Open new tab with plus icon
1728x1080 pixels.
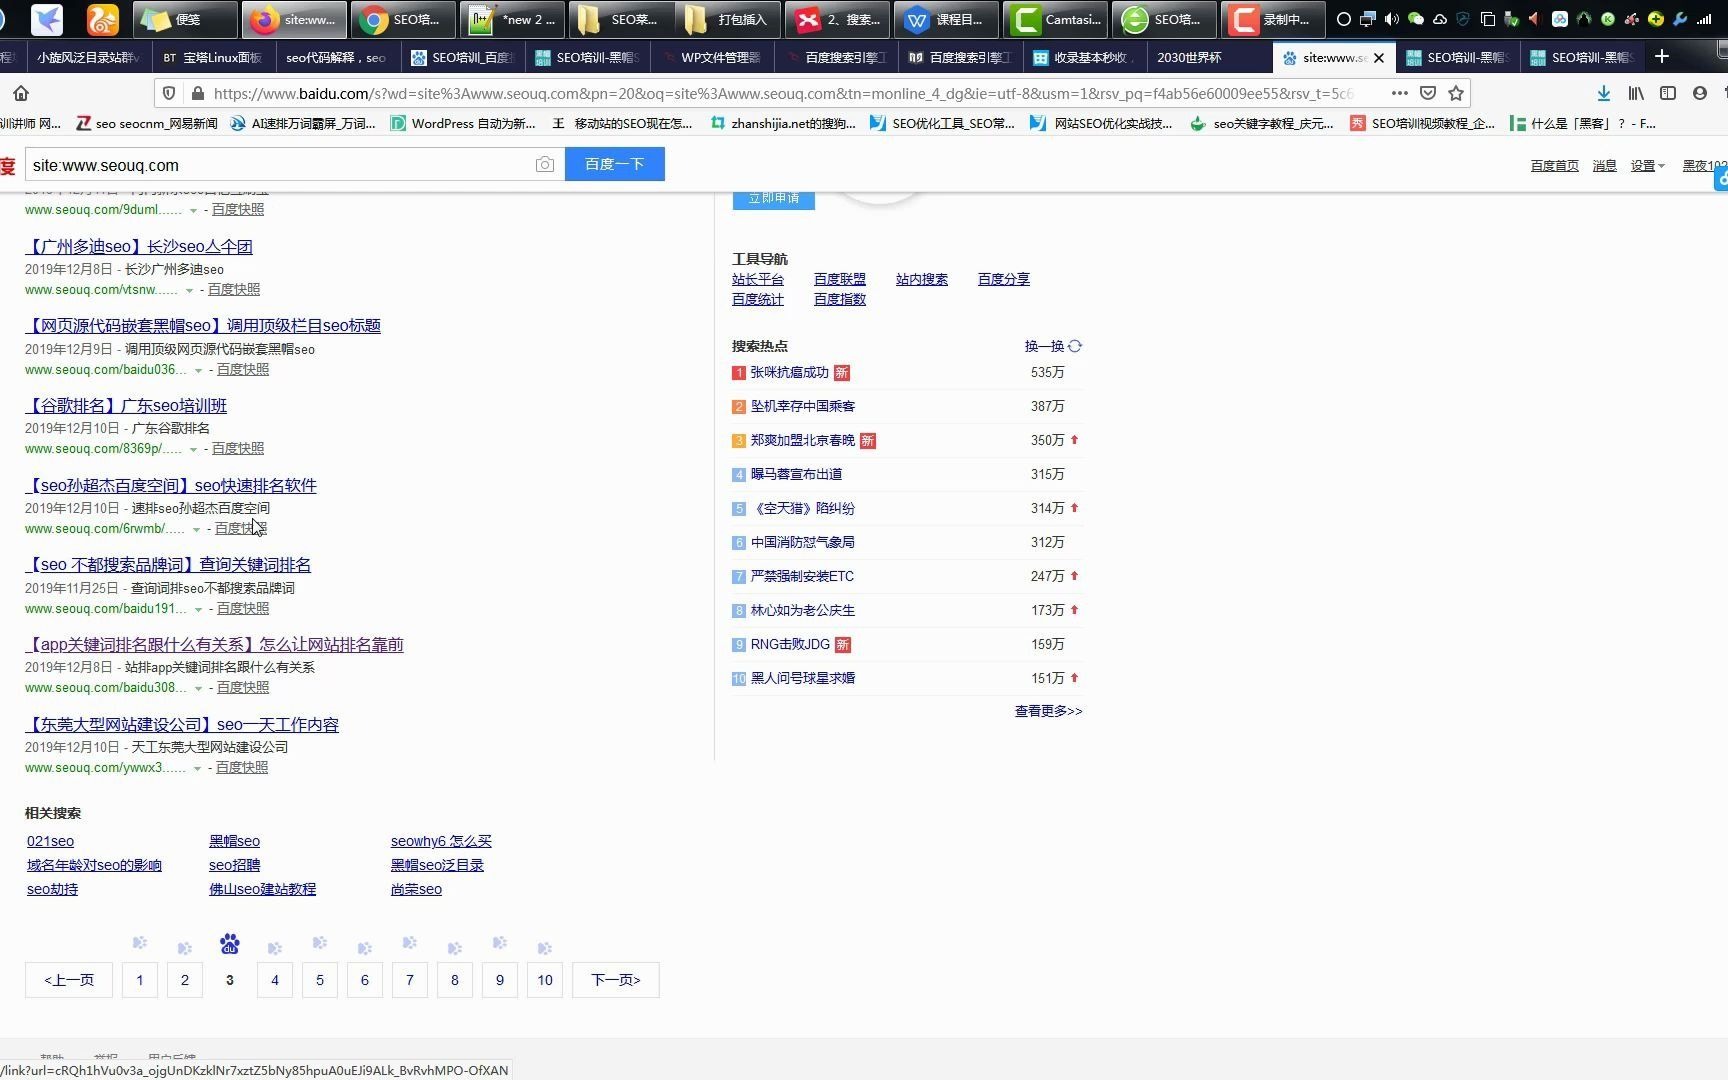coord(1662,57)
